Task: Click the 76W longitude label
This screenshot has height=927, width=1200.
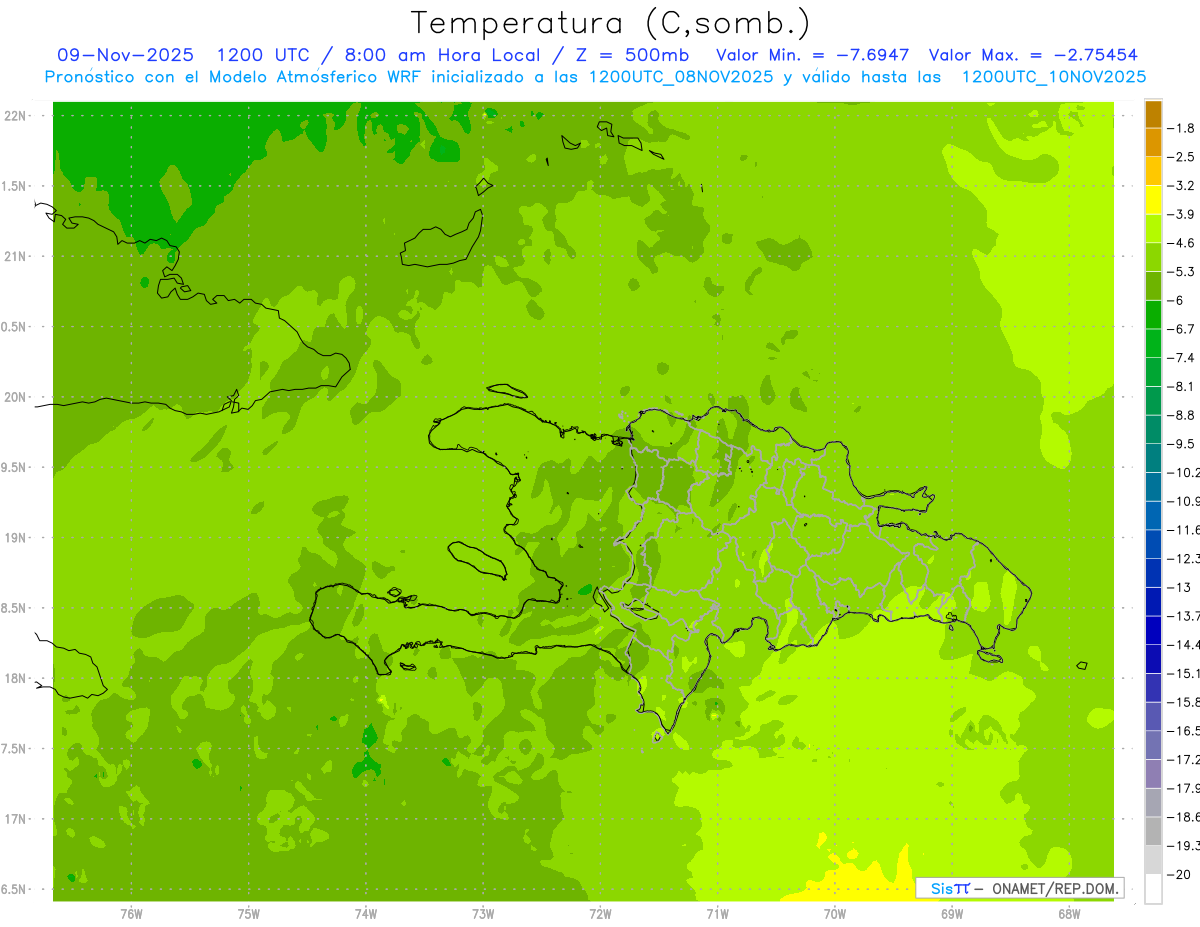Action: click(131, 914)
